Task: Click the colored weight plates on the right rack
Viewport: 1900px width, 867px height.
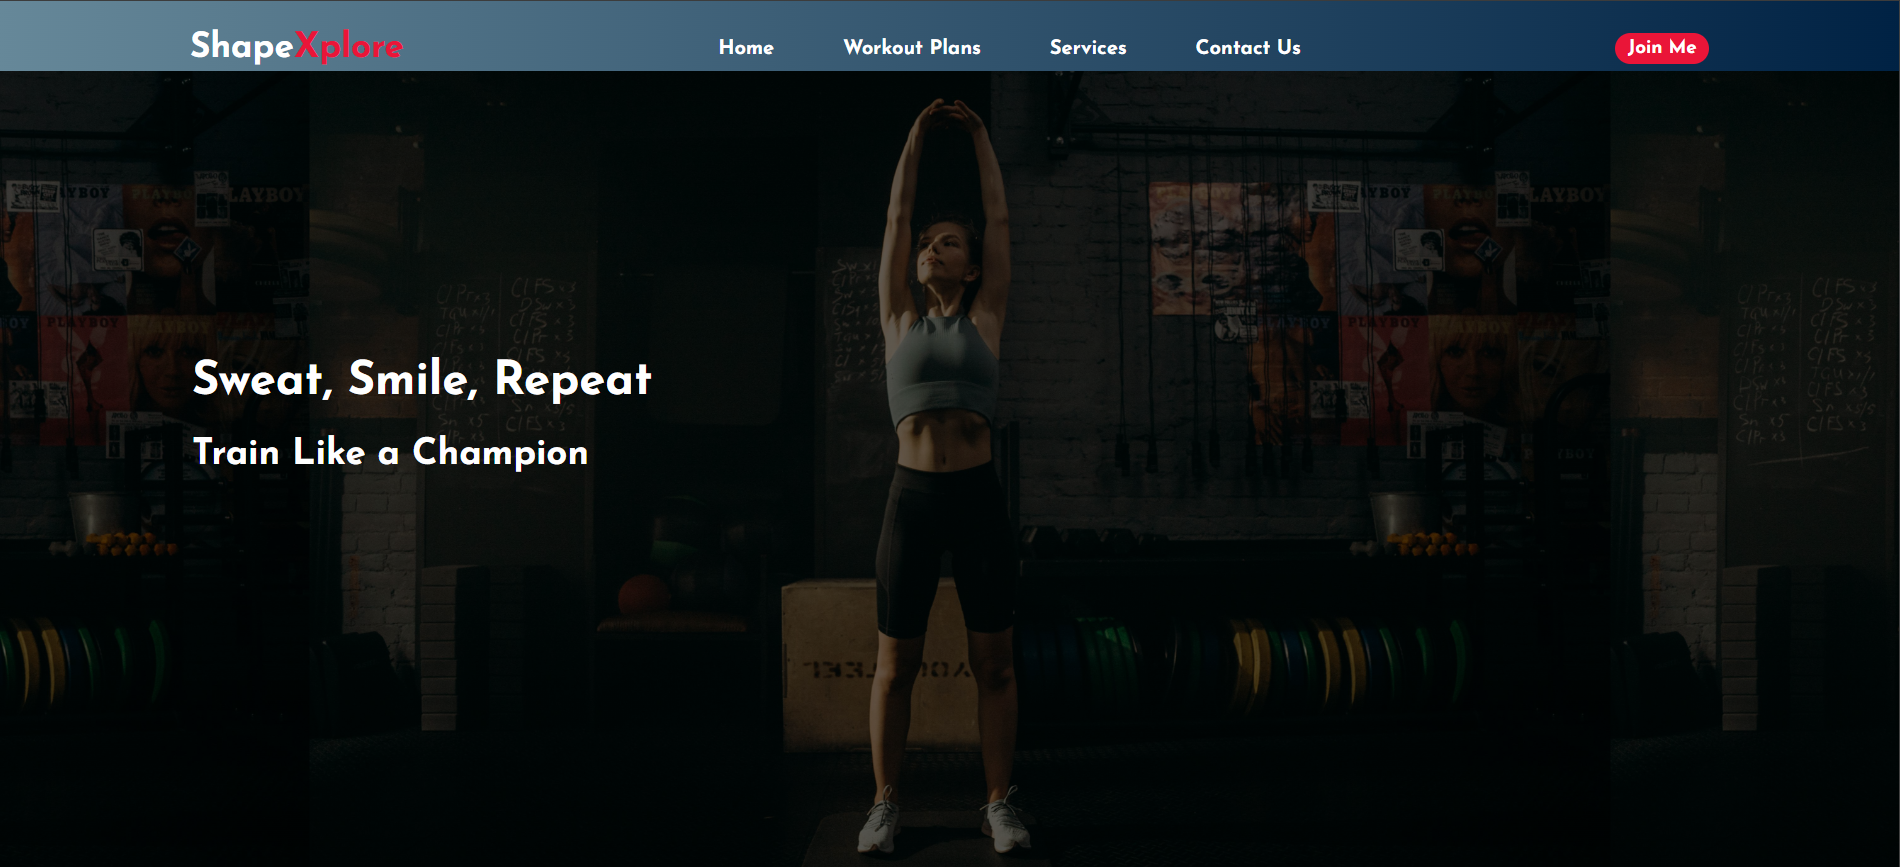Action: click(1300, 660)
